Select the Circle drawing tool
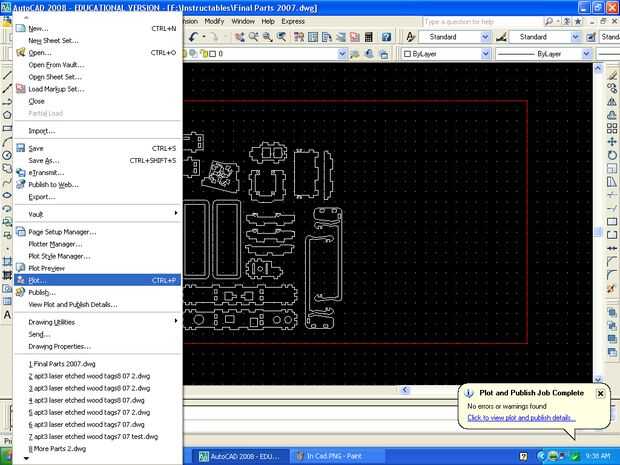 (x=7, y=155)
